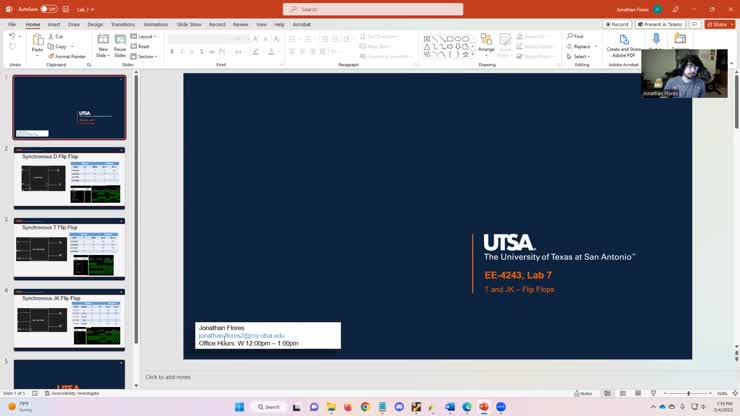Expand the Layout dropdown
Viewport: 740px width, 416px height.
[x=146, y=36]
